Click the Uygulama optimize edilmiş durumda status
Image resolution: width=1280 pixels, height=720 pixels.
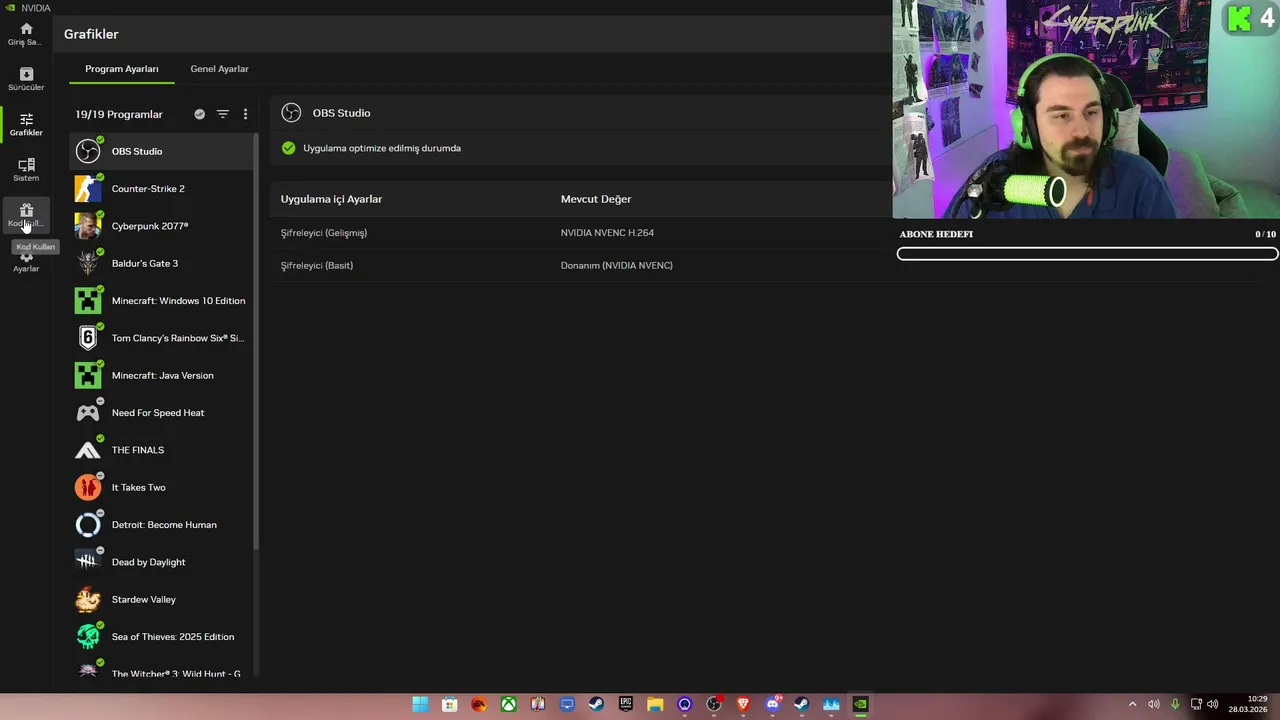click(382, 148)
